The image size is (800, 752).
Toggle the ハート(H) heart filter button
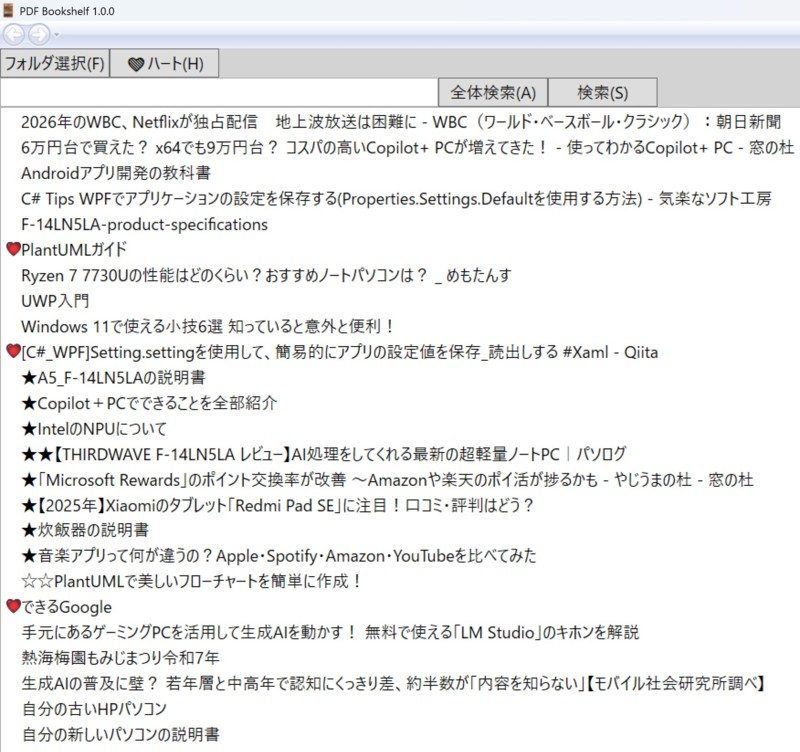pos(164,63)
